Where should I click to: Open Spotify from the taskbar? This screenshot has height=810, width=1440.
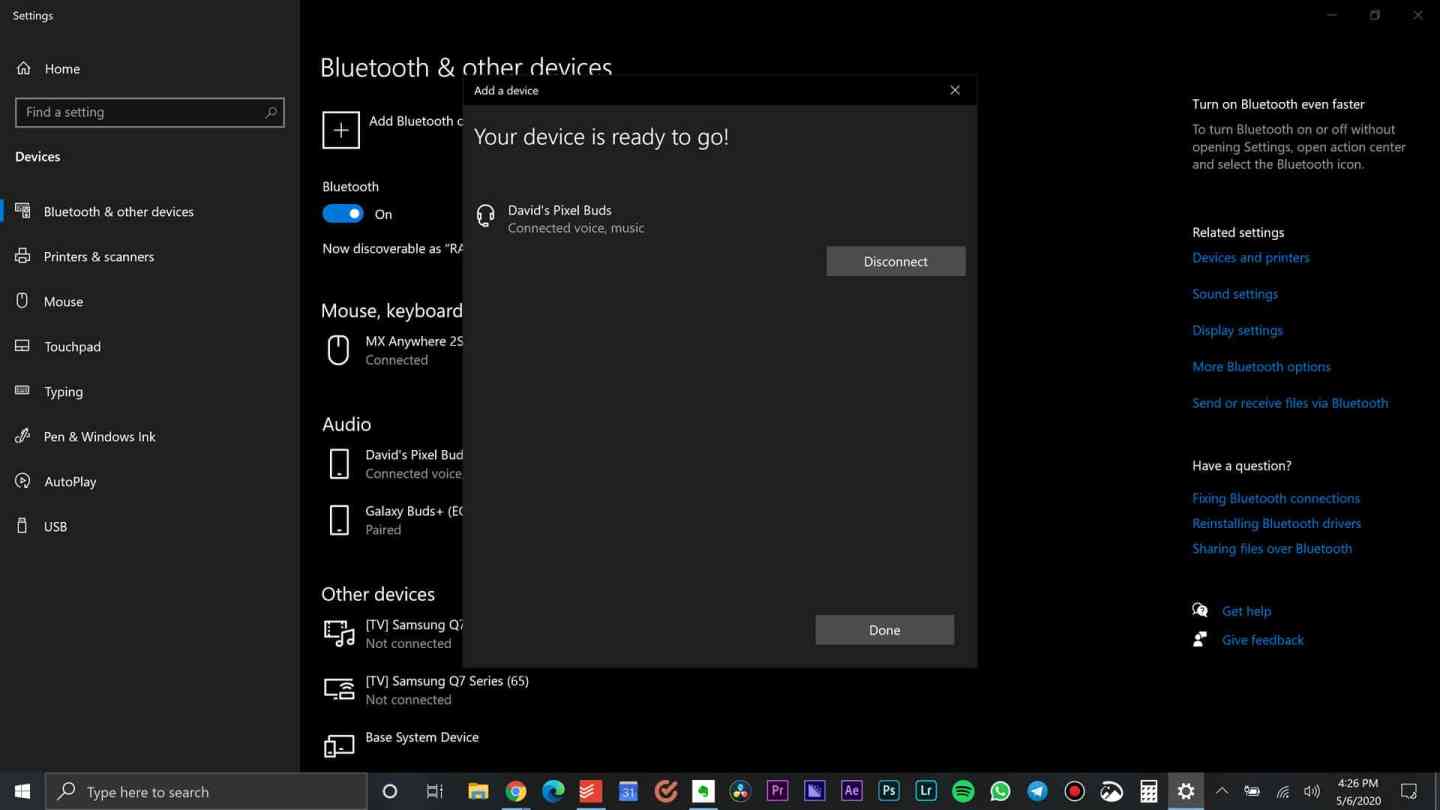(x=963, y=791)
